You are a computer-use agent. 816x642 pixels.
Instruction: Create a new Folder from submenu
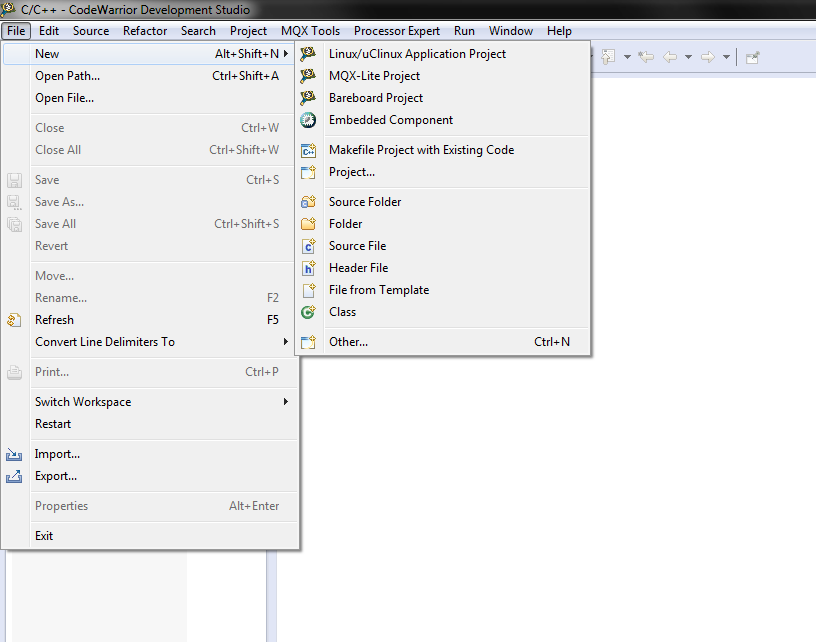pyautogui.click(x=442, y=224)
